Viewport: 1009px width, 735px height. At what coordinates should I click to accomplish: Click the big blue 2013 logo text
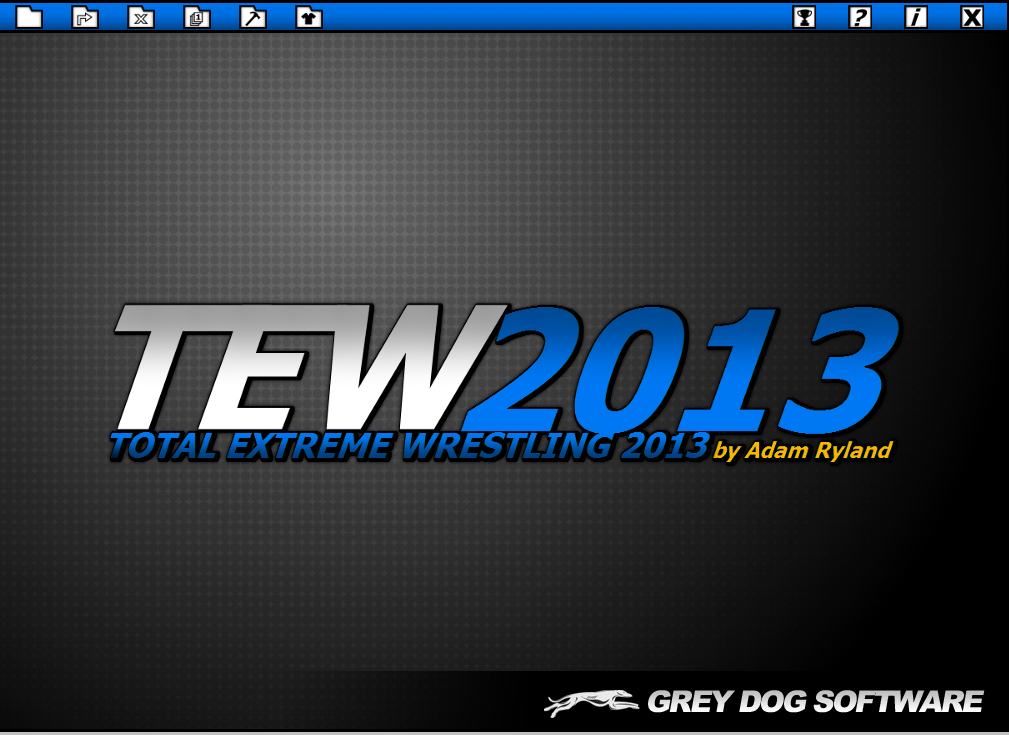690,365
